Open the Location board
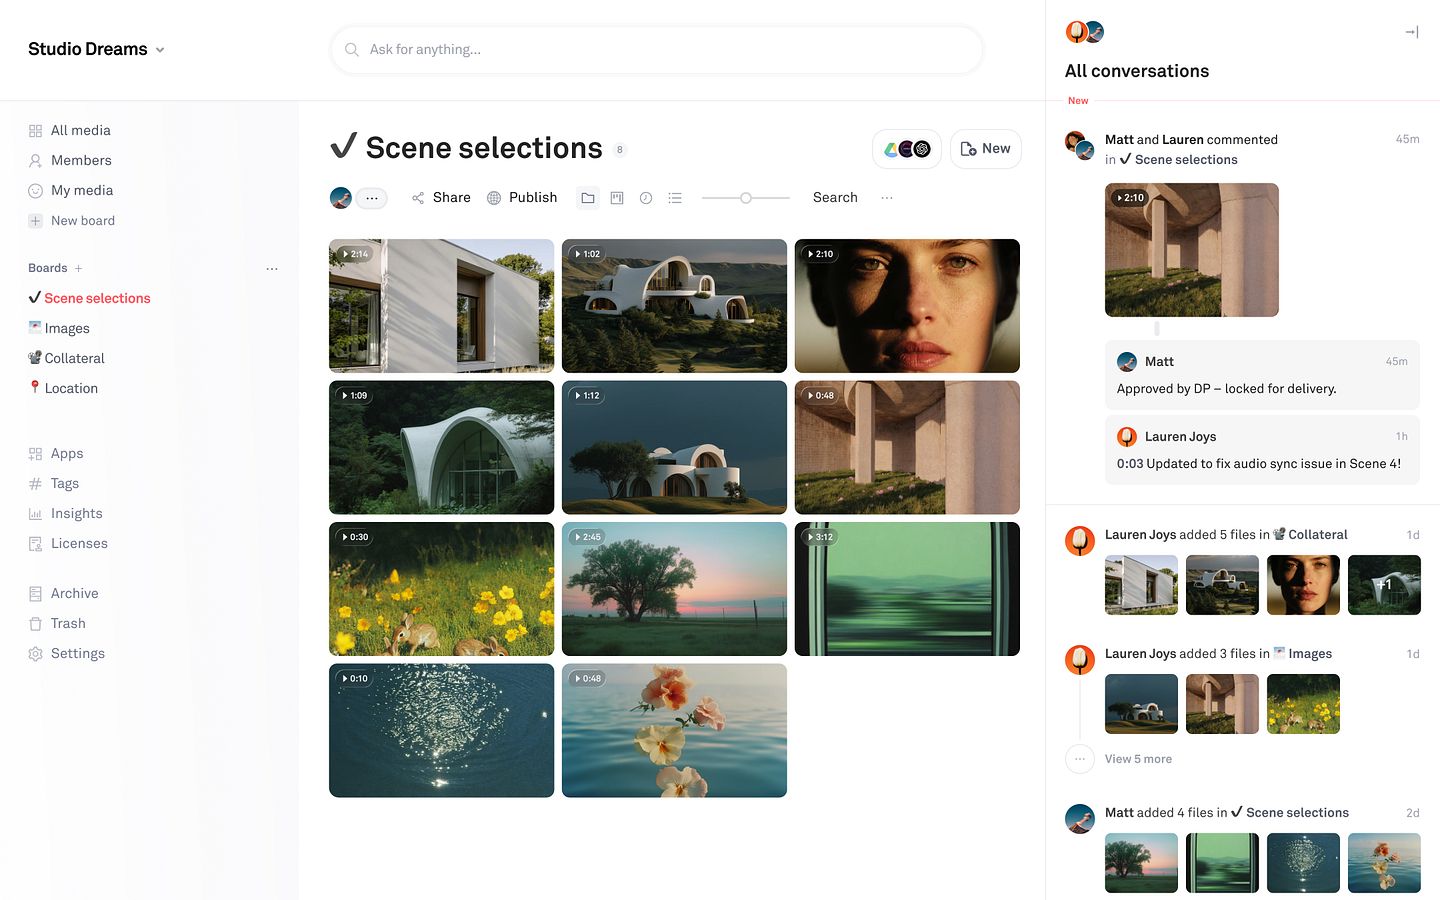This screenshot has height=900, width=1440. (70, 388)
